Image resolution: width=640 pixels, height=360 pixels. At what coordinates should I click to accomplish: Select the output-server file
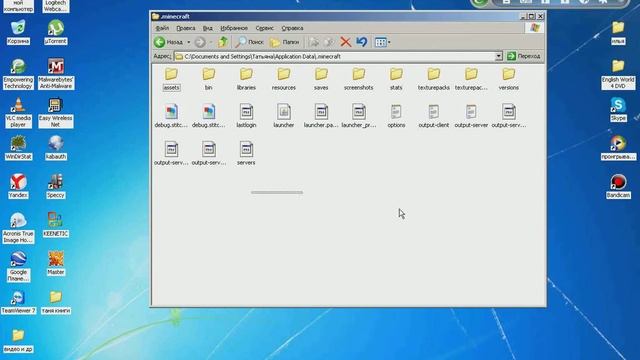point(471,116)
